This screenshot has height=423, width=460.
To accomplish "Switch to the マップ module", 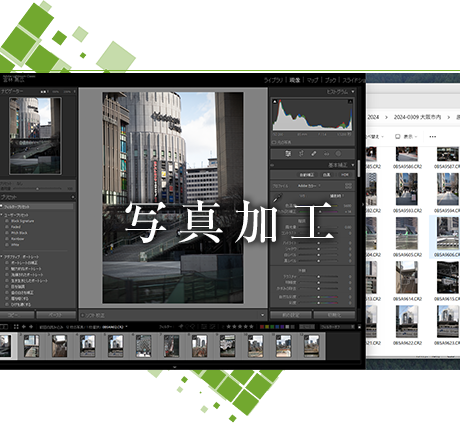I will point(313,80).
